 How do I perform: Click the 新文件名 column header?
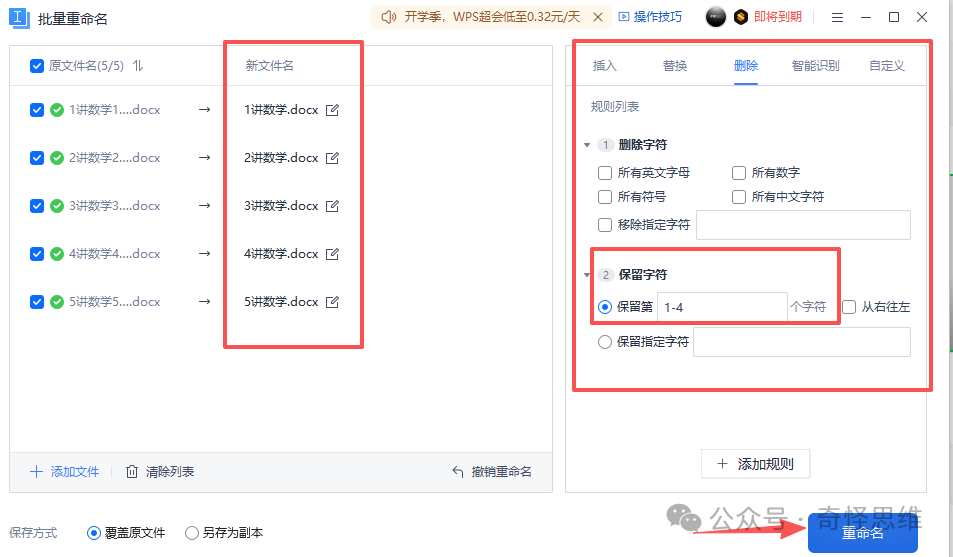pos(269,66)
